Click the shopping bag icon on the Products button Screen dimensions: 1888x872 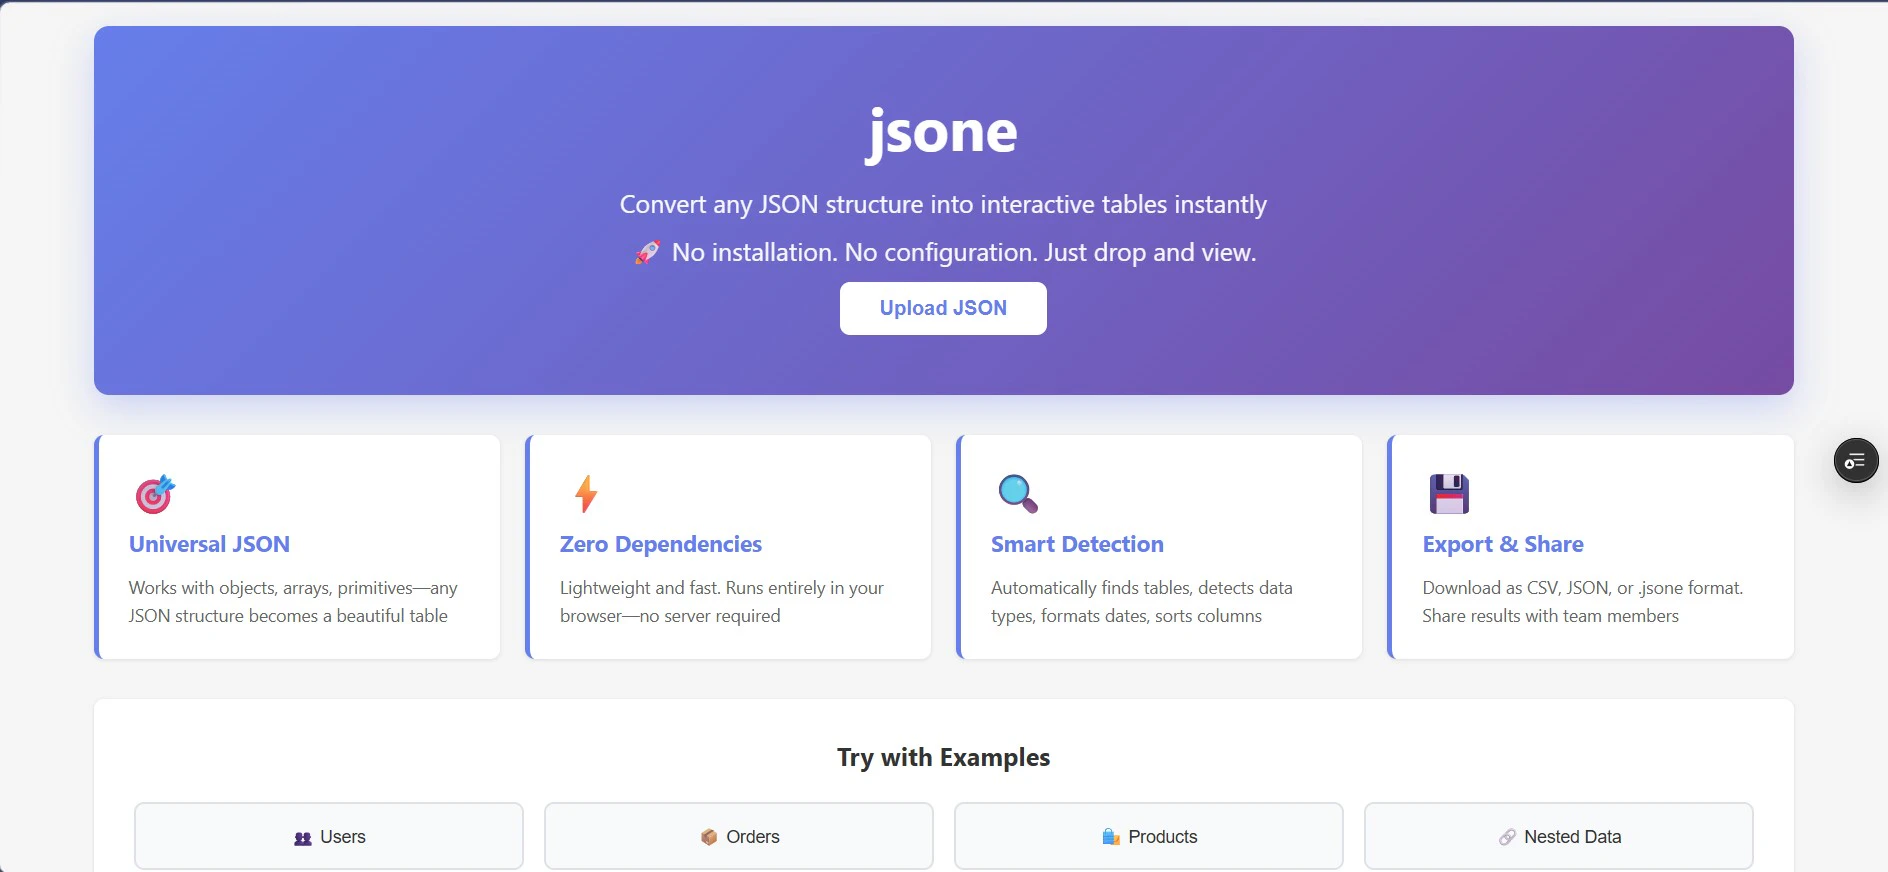coord(1110,837)
